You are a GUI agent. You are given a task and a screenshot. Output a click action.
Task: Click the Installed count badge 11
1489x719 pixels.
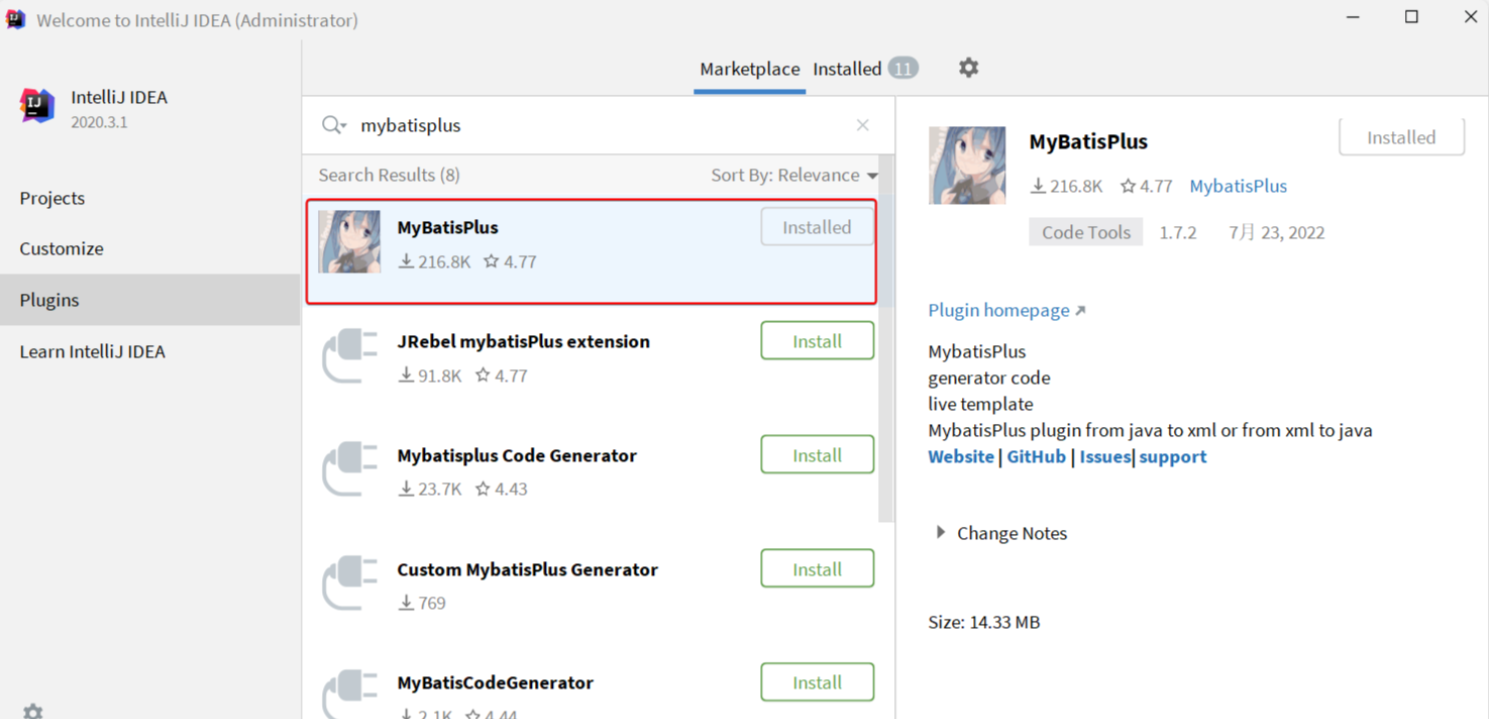pos(903,69)
